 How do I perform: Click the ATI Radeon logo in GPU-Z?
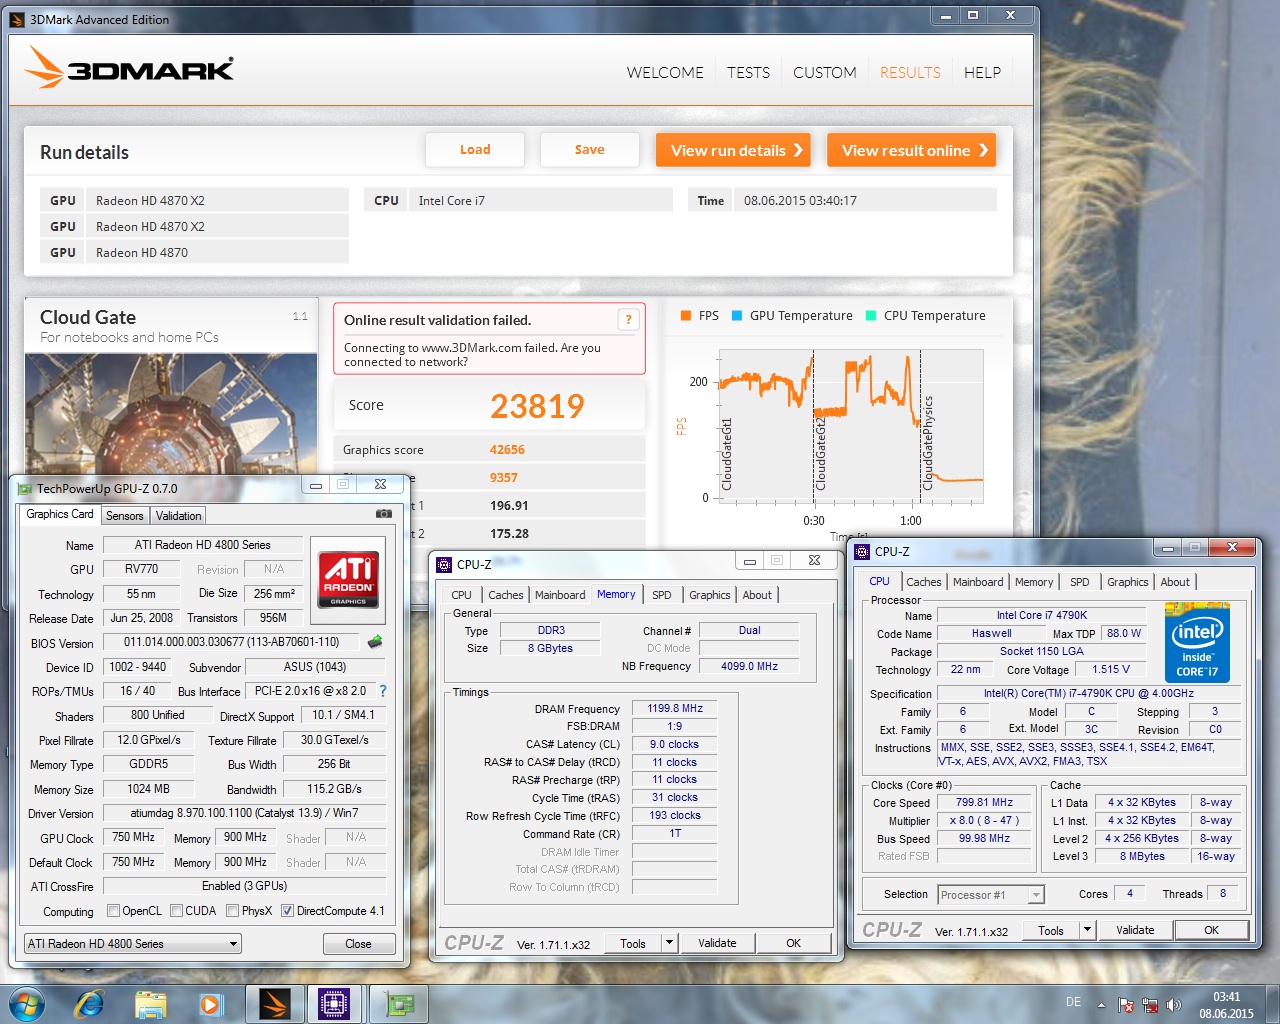(349, 578)
